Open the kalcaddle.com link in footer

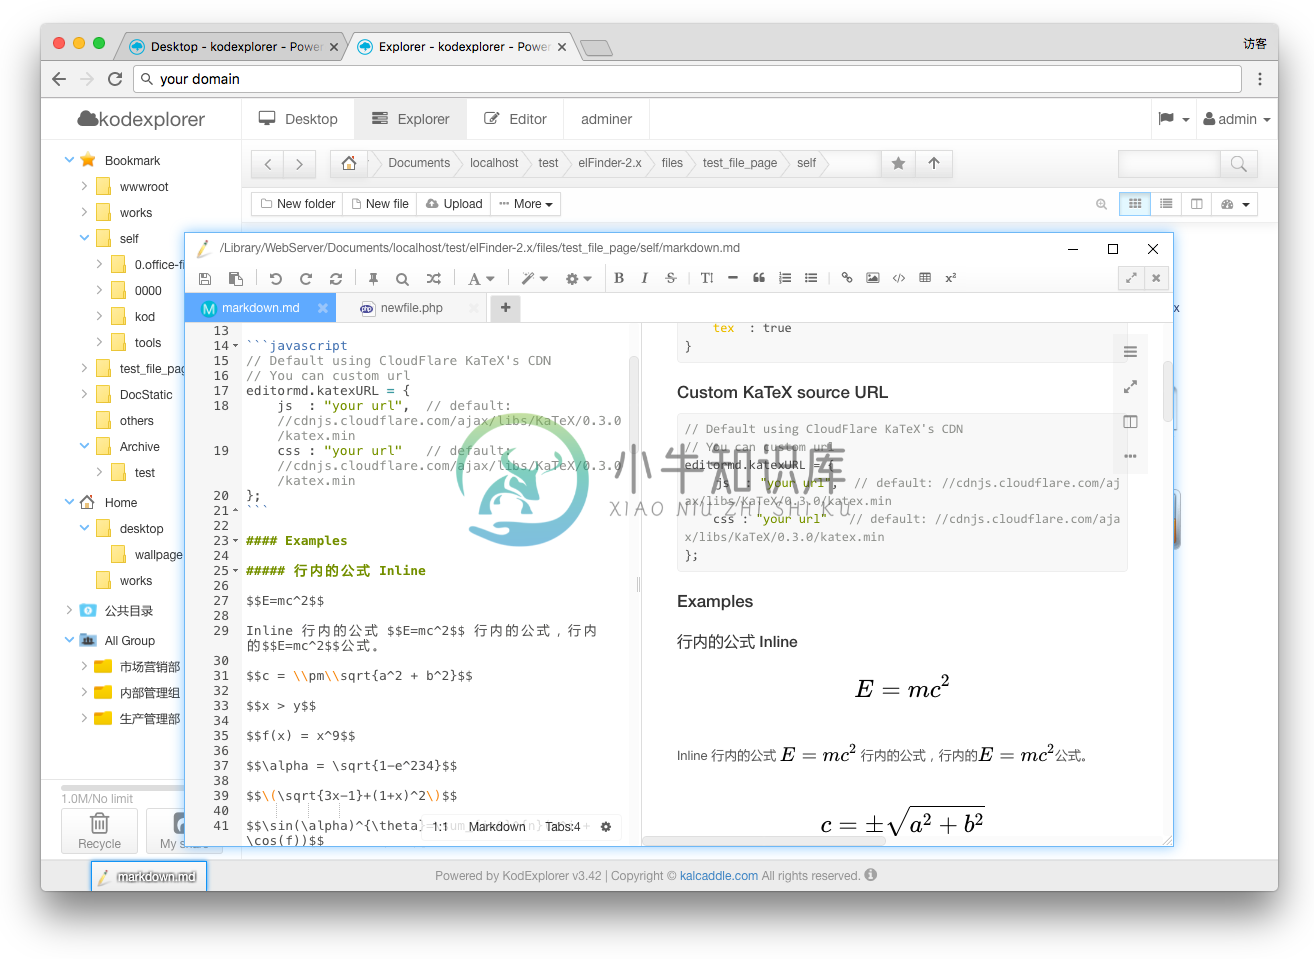click(719, 876)
